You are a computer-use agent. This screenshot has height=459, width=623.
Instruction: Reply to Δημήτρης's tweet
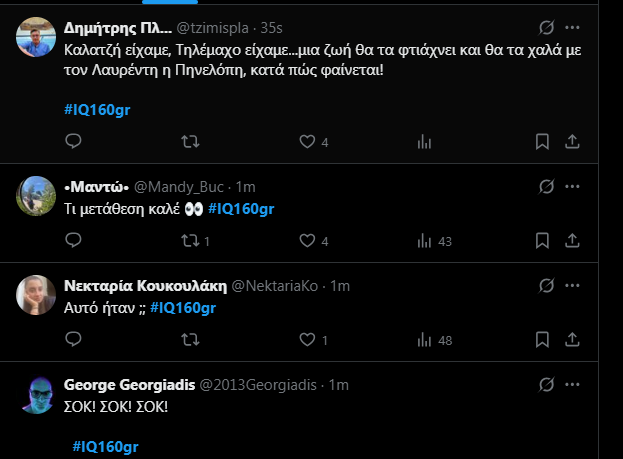pyautogui.click(x=73, y=142)
